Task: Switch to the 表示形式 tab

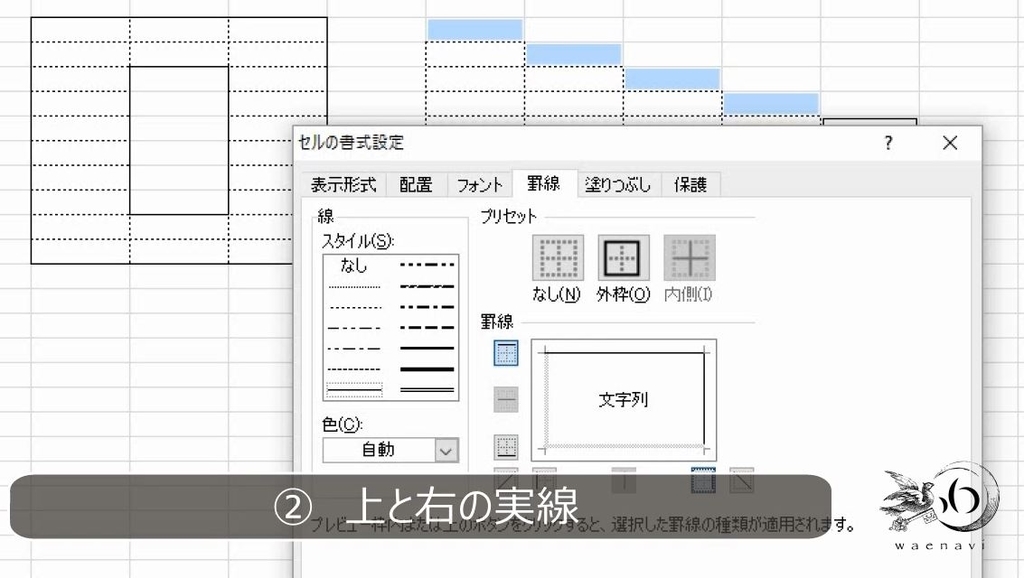Action: pos(345,184)
